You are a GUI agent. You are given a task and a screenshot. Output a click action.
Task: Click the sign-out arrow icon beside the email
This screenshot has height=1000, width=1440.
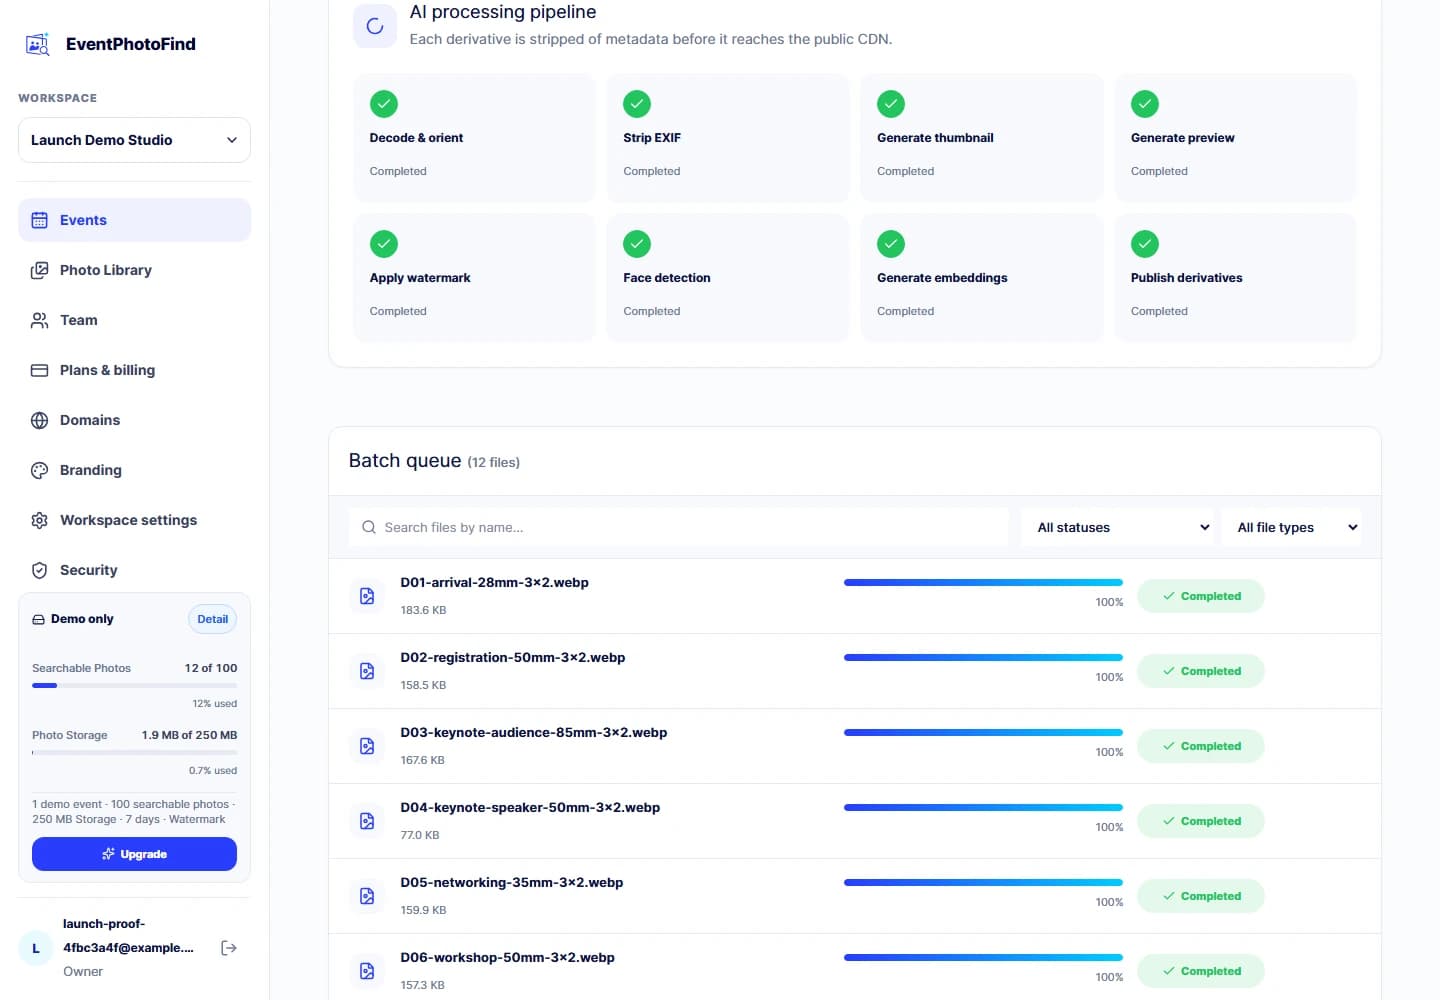(x=229, y=948)
